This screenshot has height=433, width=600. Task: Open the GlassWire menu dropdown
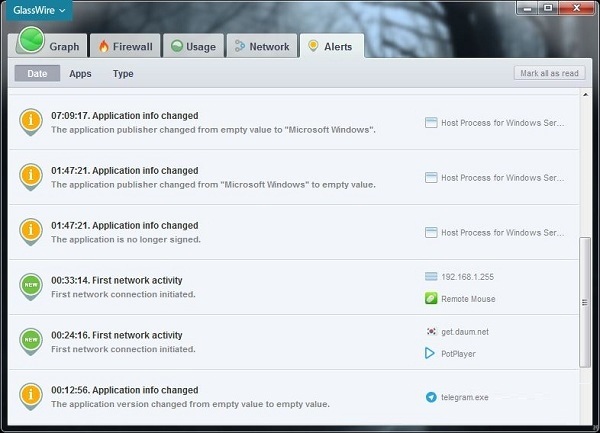pyautogui.click(x=39, y=10)
